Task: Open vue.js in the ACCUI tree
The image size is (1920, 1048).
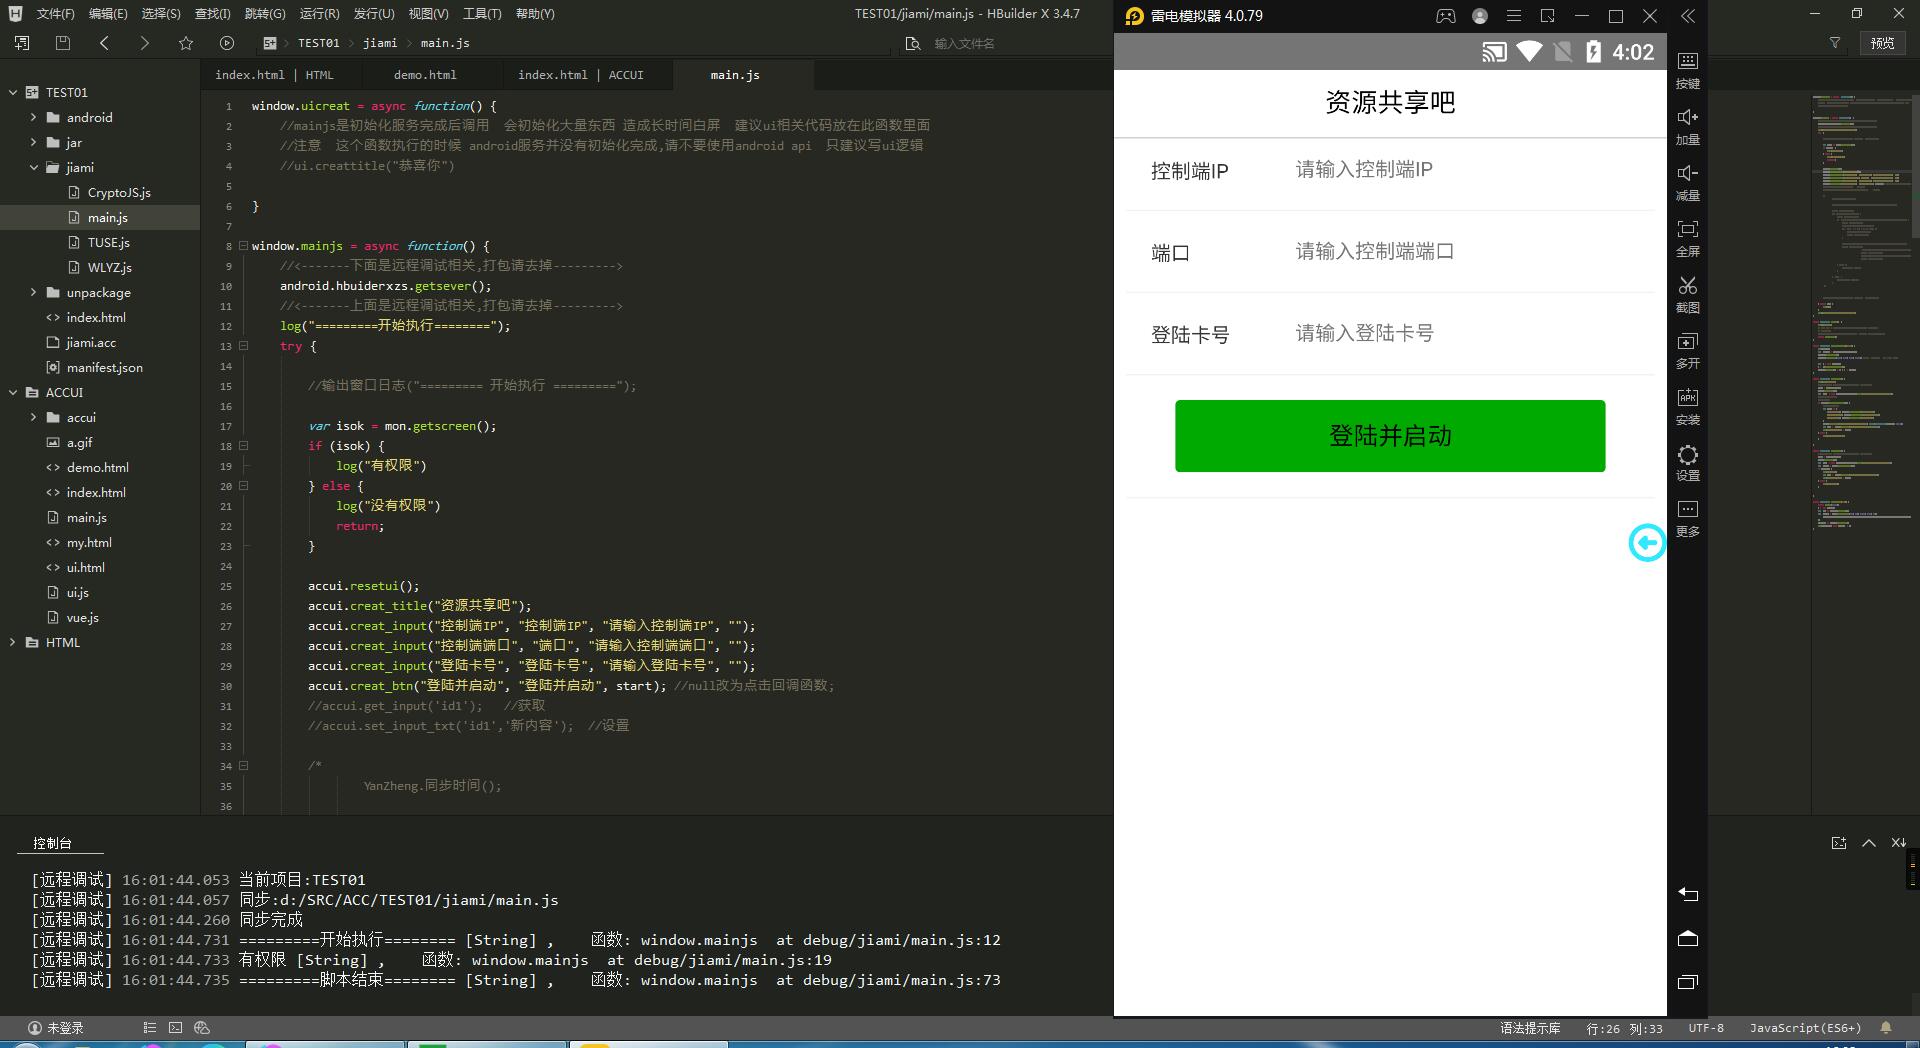Action: 82,617
